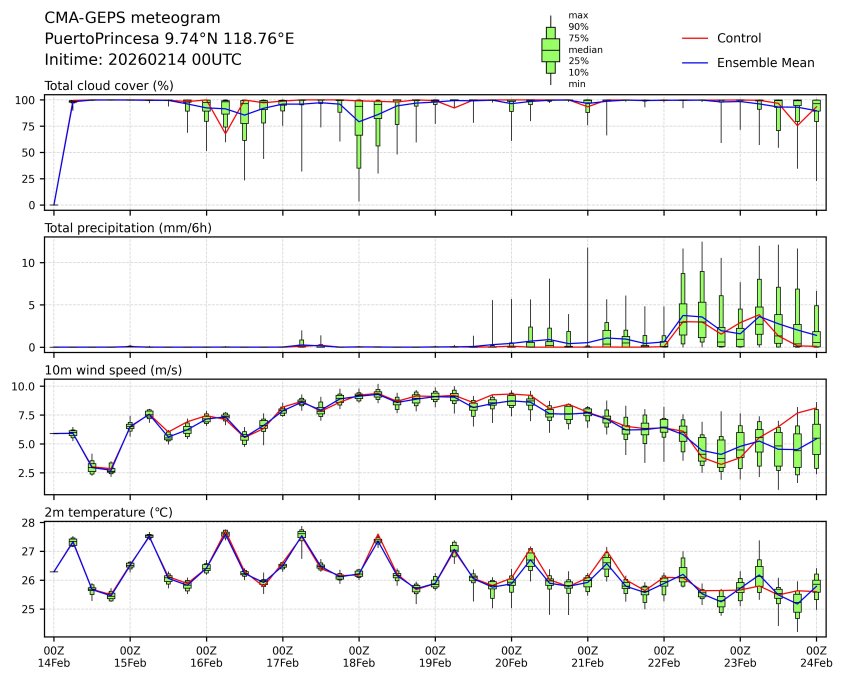Select the Ensemble Mean legend label
Screen dimensions: 844x680
tap(765, 63)
